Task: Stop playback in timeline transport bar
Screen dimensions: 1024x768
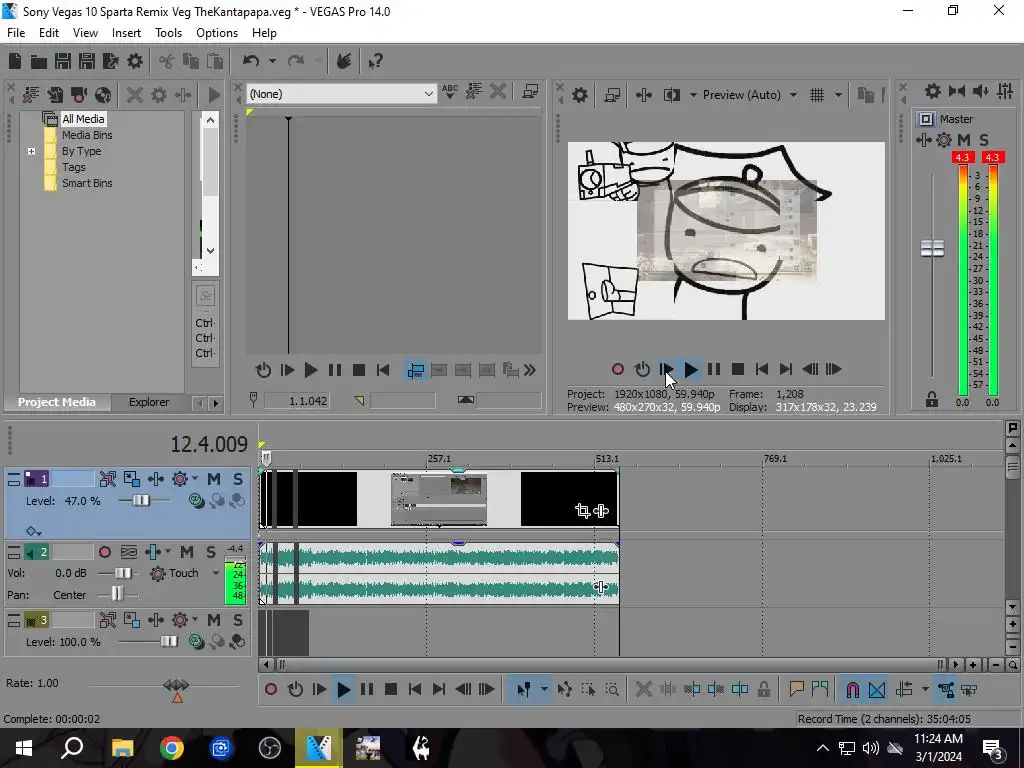Action: click(391, 690)
